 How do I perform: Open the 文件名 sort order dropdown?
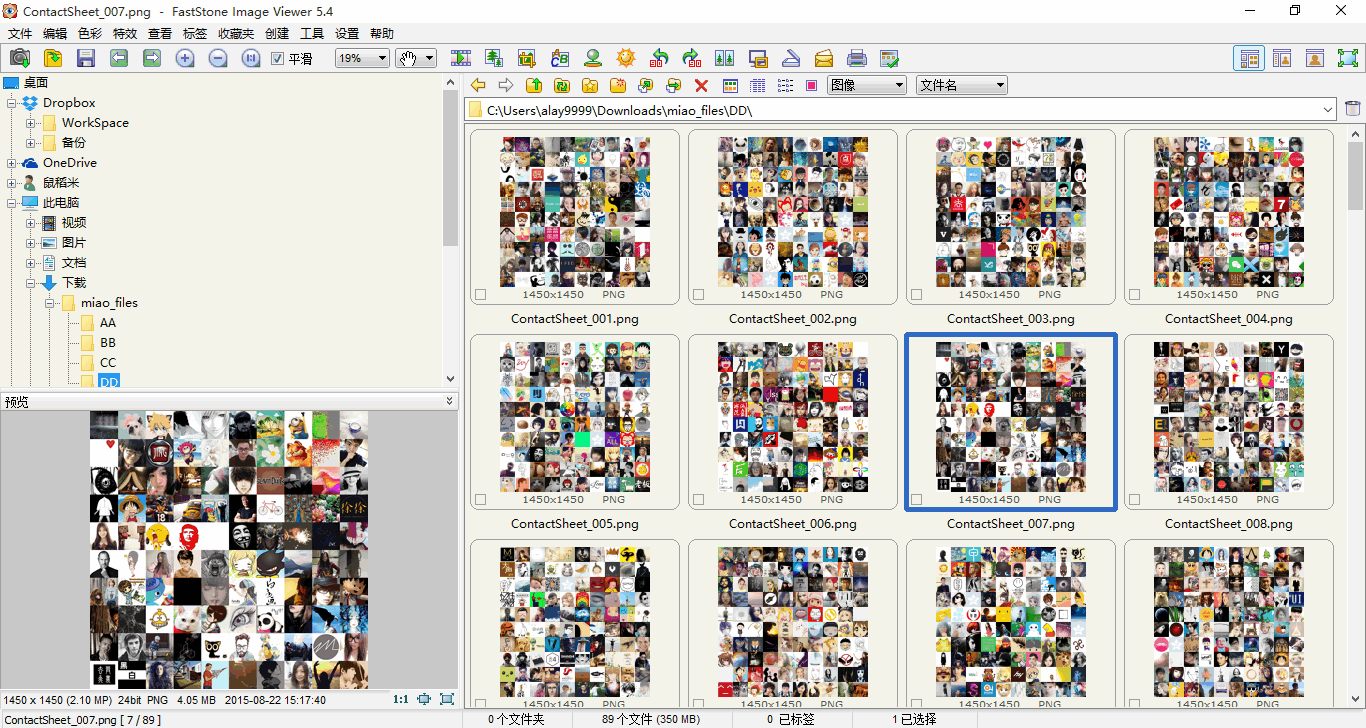(962, 86)
